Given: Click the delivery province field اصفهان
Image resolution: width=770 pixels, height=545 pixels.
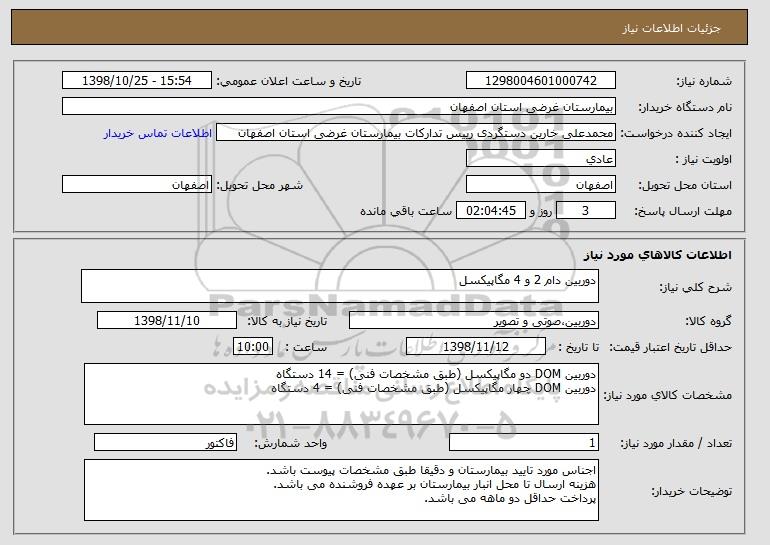Looking at the screenshot, I should click(541, 185).
